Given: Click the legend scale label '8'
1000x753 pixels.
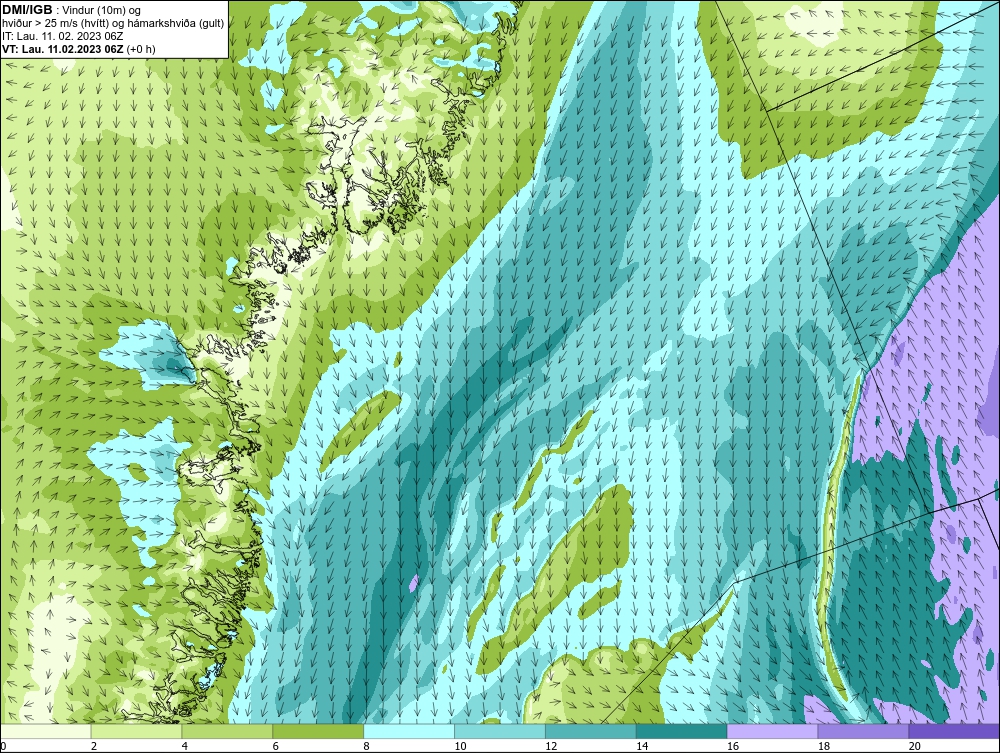Looking at the screenshot, I should pos(366,746).
